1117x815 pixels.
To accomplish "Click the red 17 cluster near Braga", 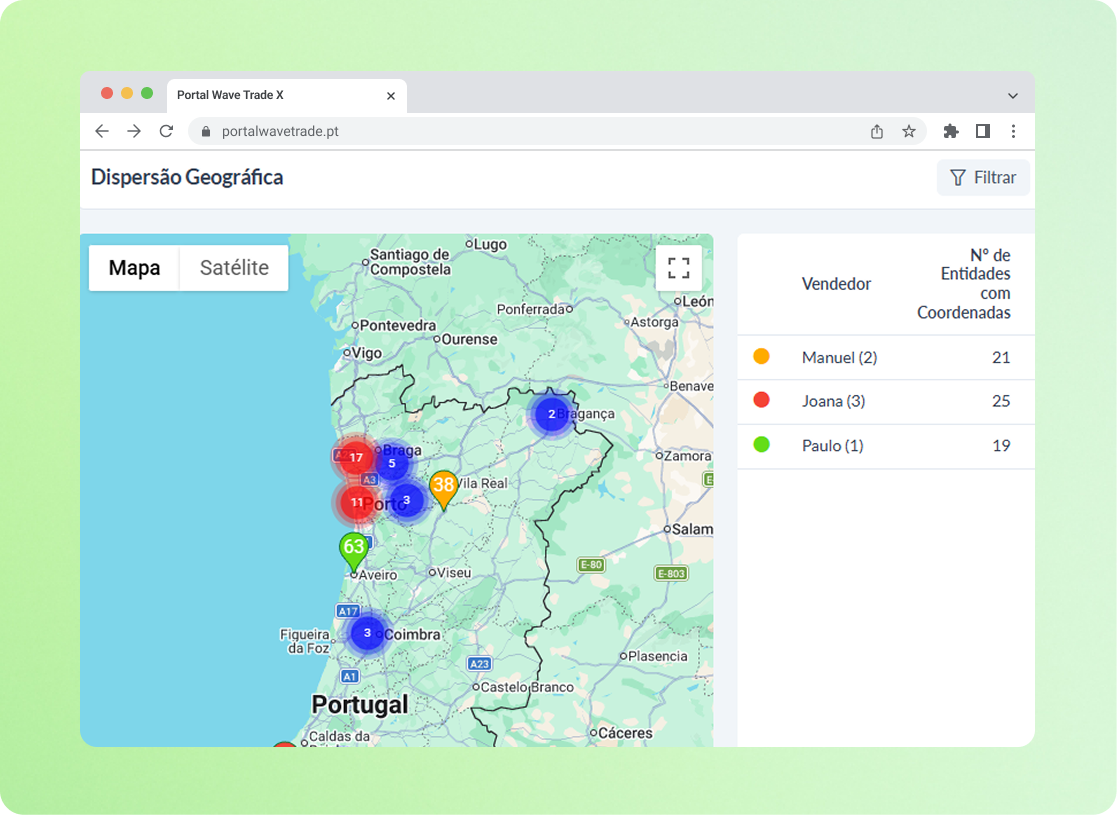I will pos(355,457).
